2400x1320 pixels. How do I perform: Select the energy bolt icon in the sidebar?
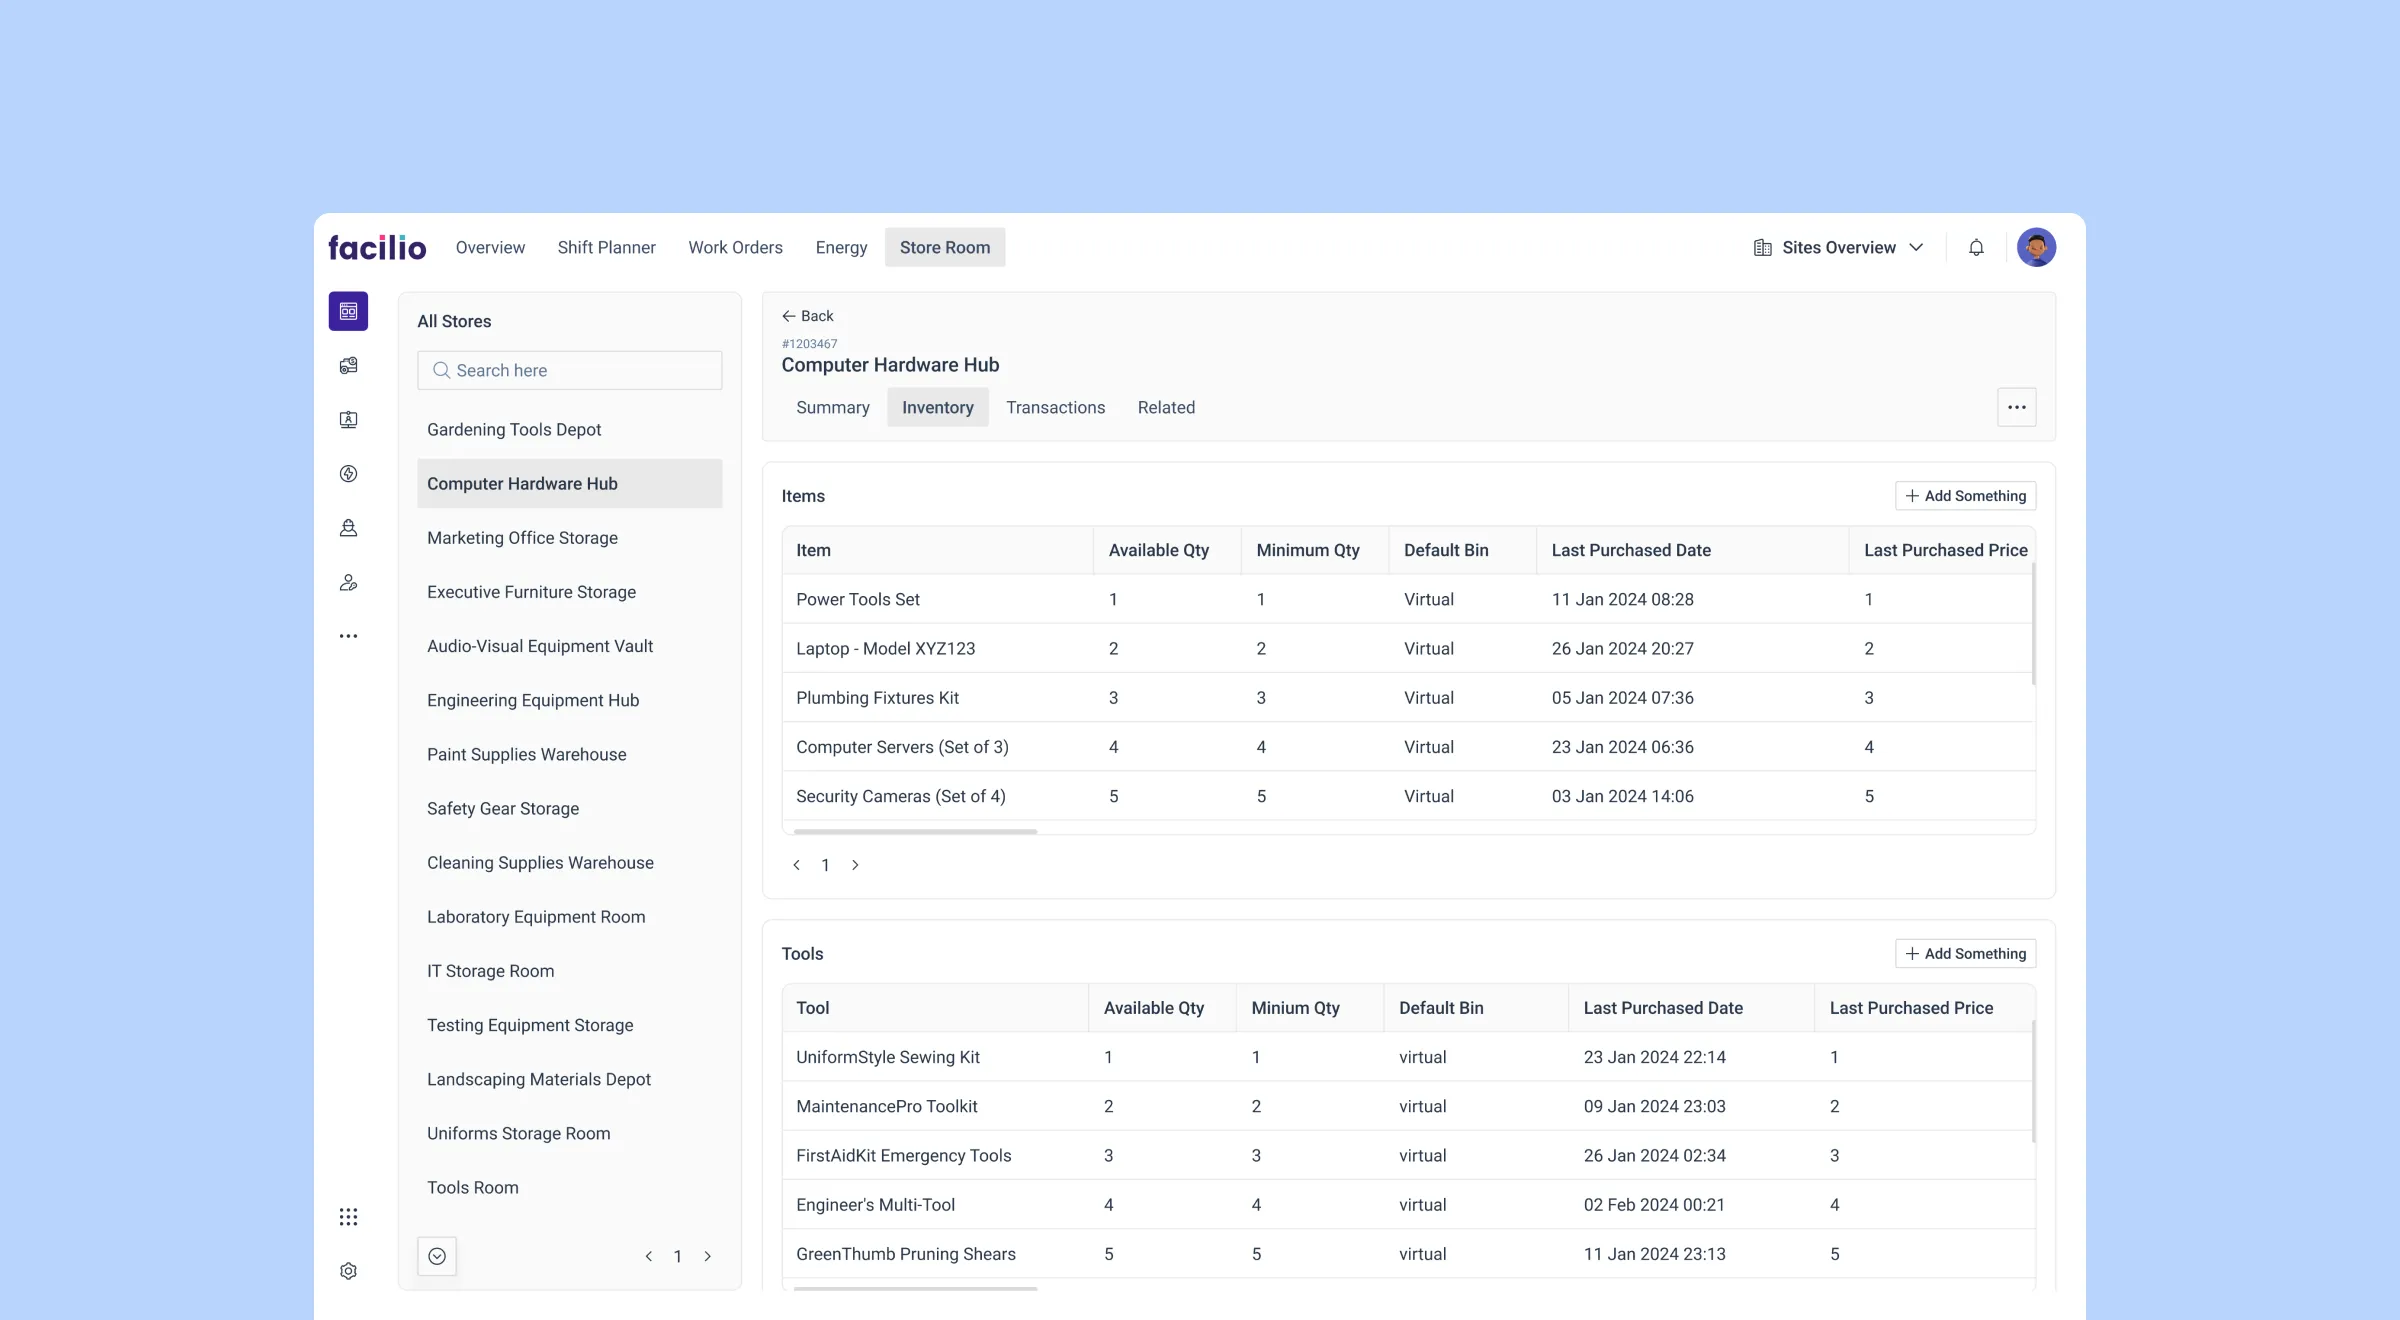tap(348, 474)
